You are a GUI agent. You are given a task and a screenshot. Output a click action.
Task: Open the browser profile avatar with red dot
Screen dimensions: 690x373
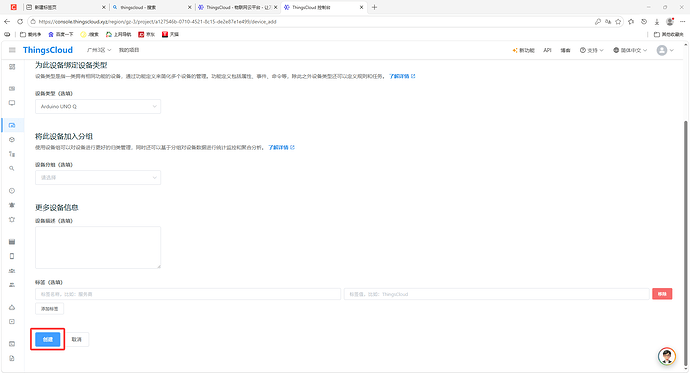coord(670,22)
